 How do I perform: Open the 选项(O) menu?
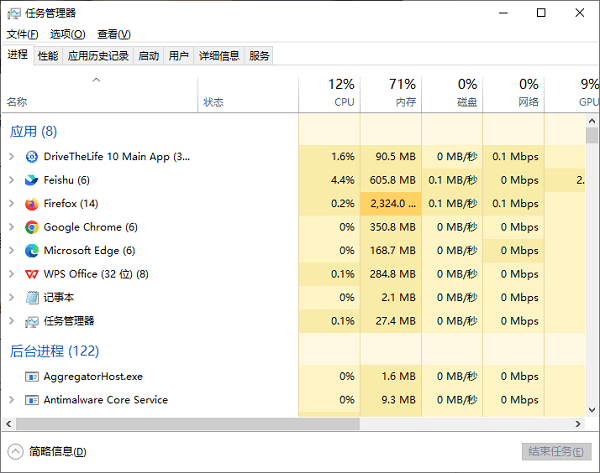[68, 34]
